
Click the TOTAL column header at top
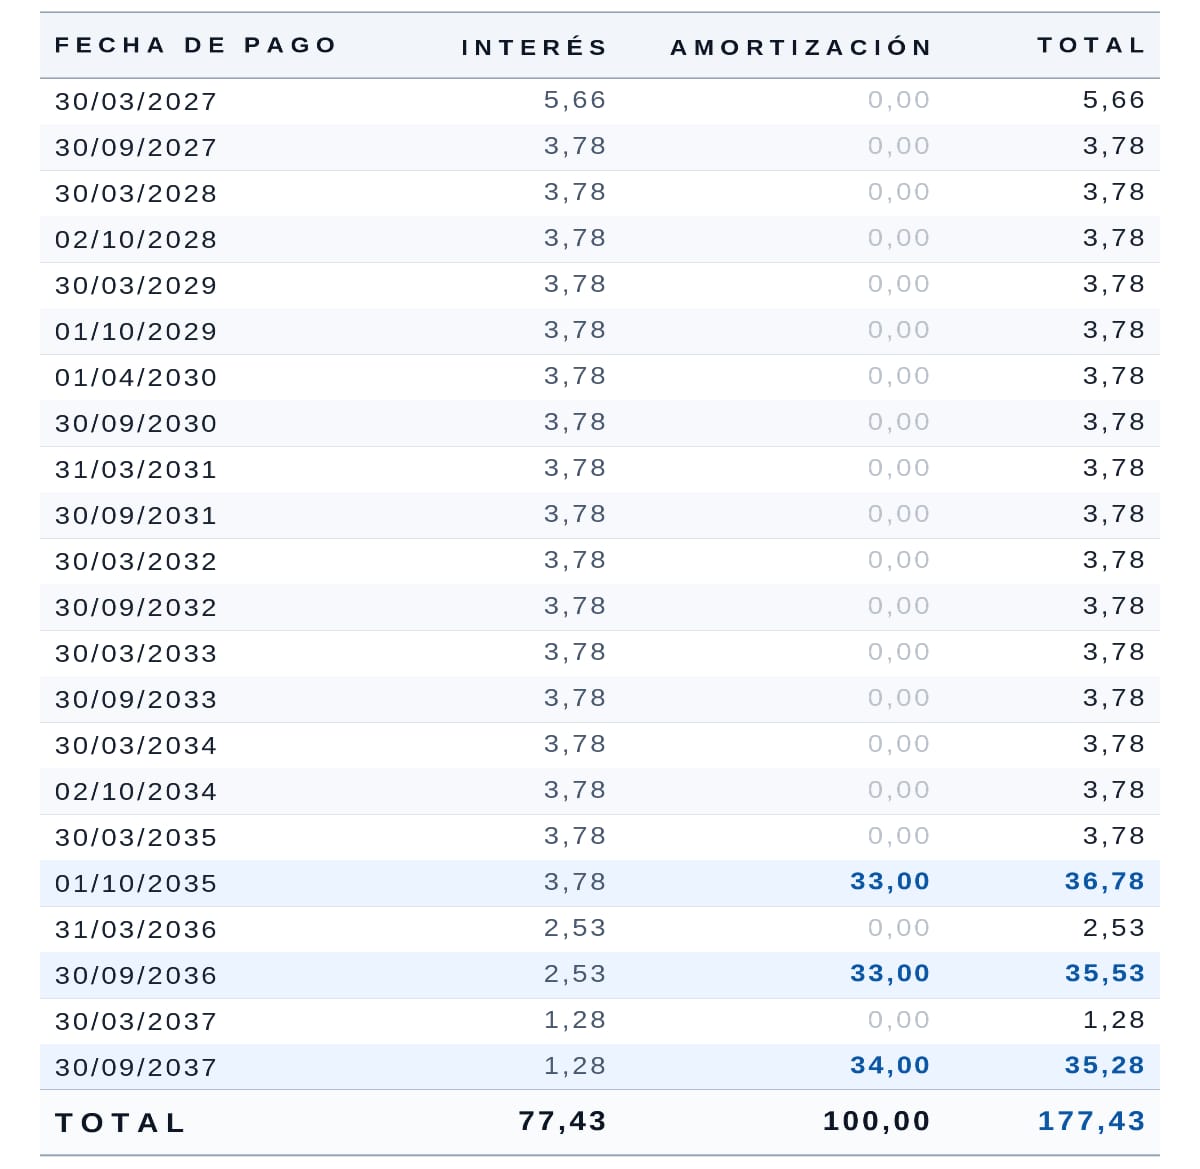point(1091,45)
